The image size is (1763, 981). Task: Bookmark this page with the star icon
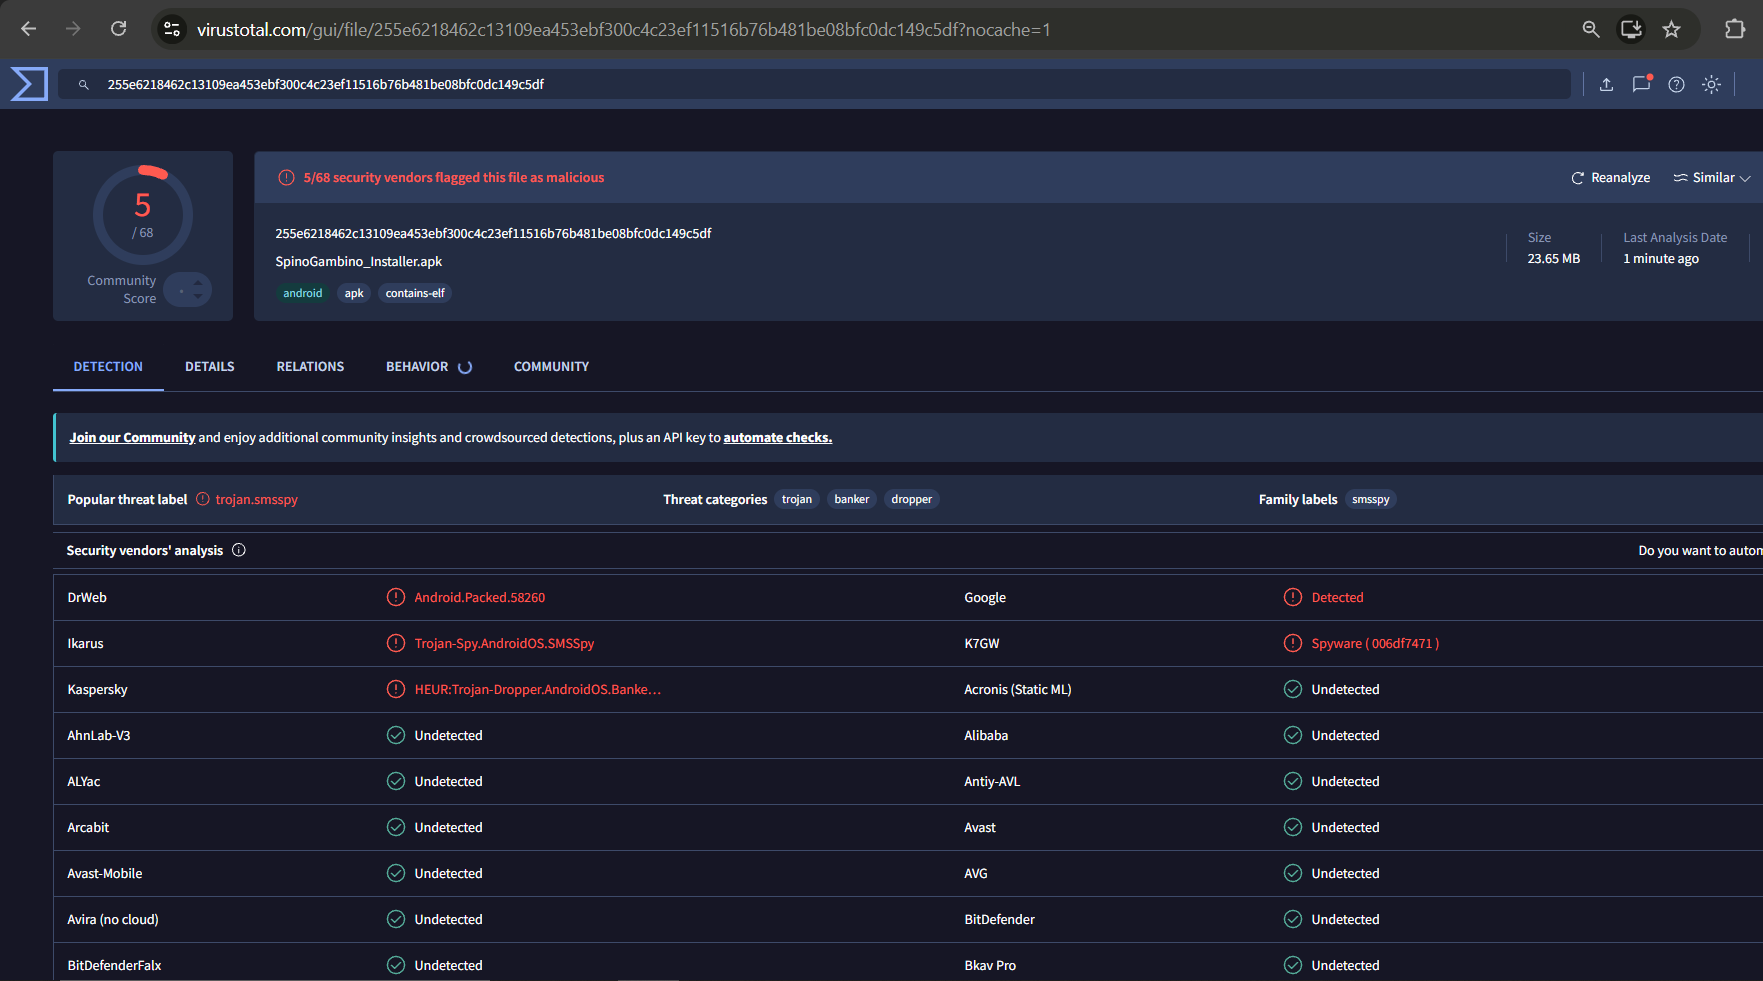(x=1671, y=30)
